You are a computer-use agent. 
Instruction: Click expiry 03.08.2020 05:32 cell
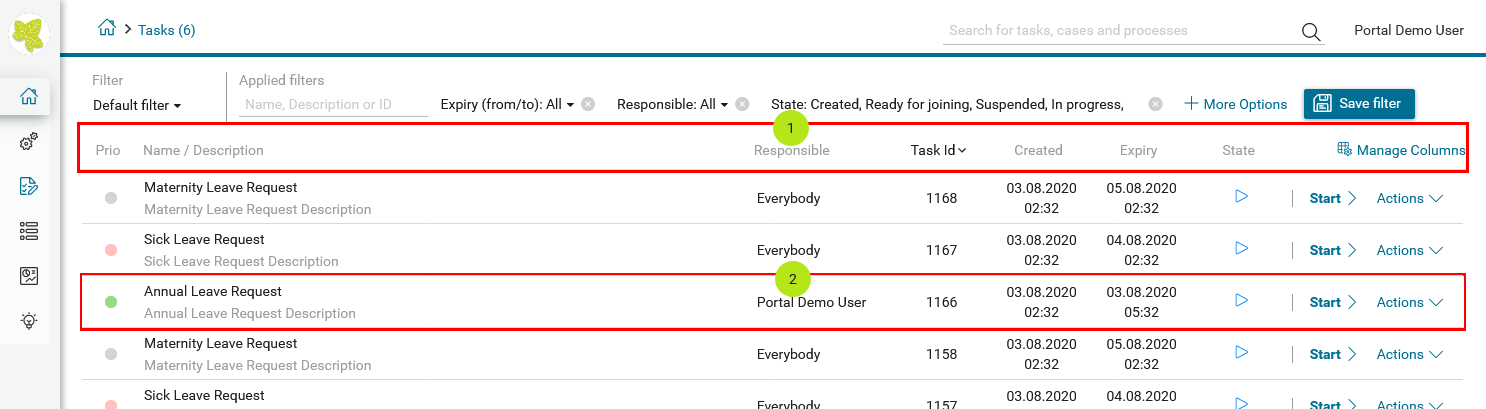click(x=1141, y=302)
